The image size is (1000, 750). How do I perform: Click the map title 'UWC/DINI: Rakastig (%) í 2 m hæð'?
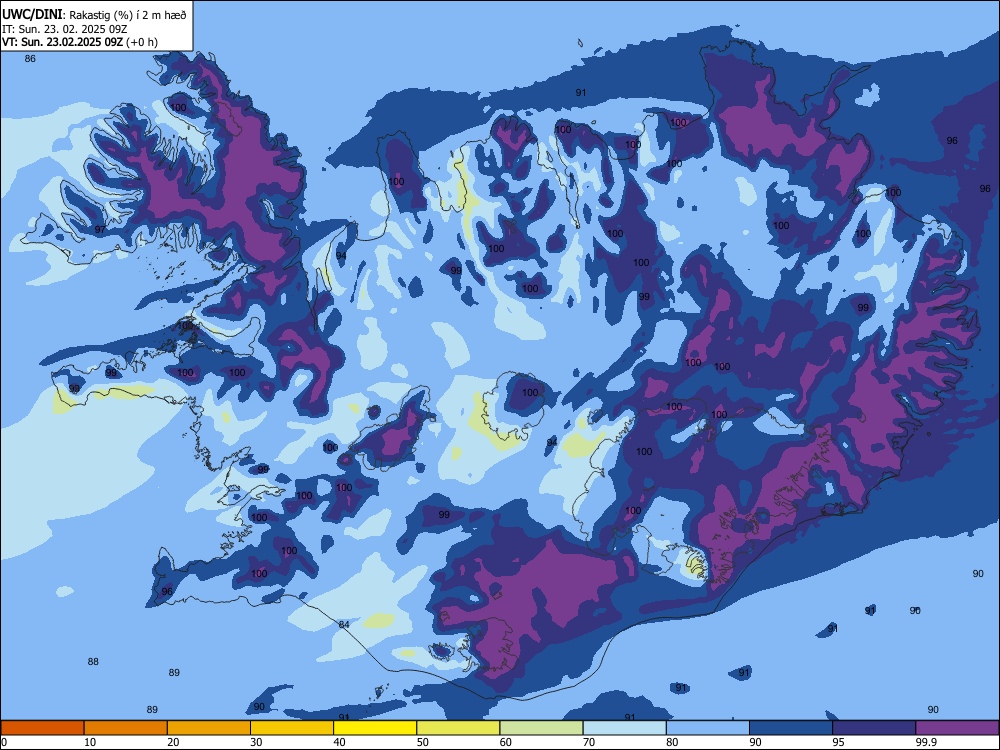[x=94, y=15]
